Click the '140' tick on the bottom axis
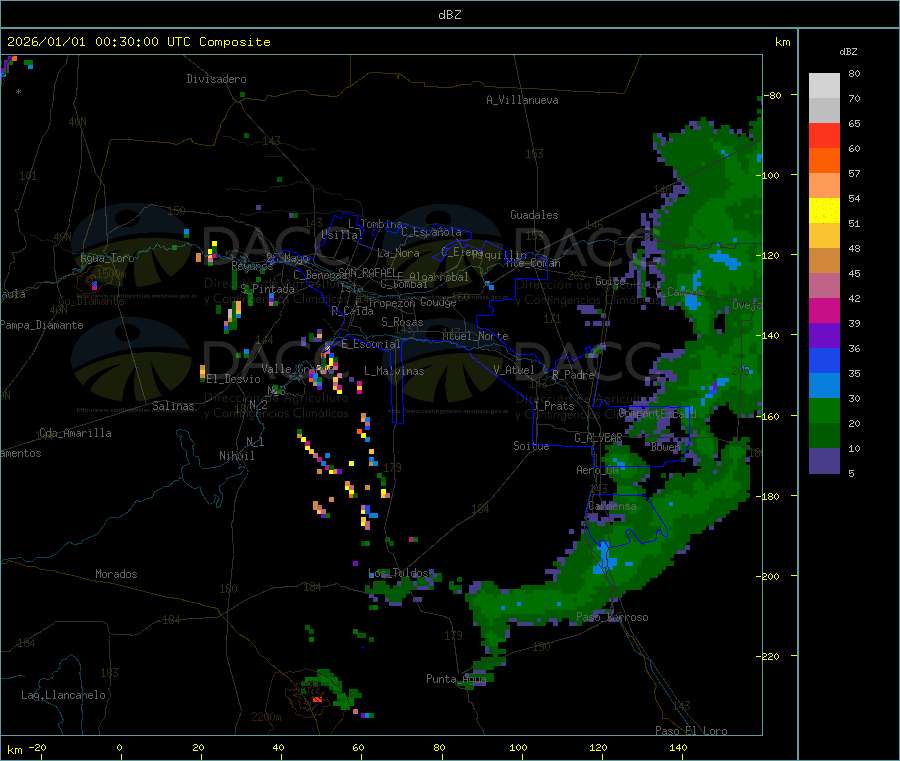This screenshot has height=761, width=900. point(678,748)
